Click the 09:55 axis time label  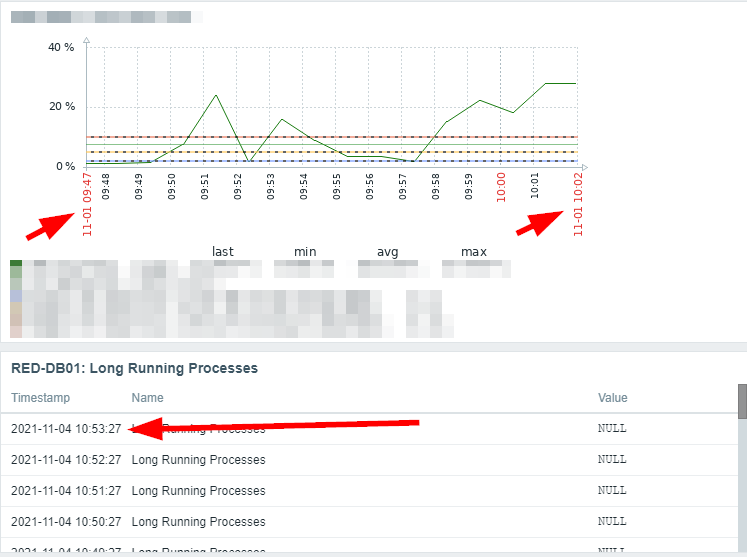[x=336, y=186]
